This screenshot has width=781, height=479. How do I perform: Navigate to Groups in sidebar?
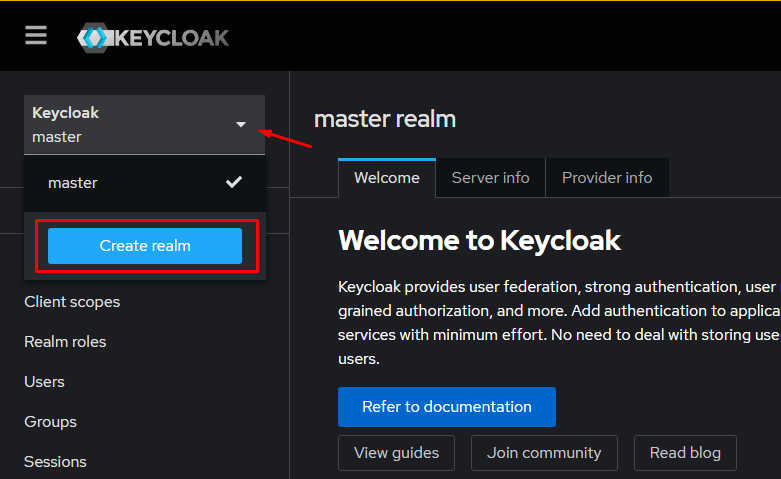(50, 421)
